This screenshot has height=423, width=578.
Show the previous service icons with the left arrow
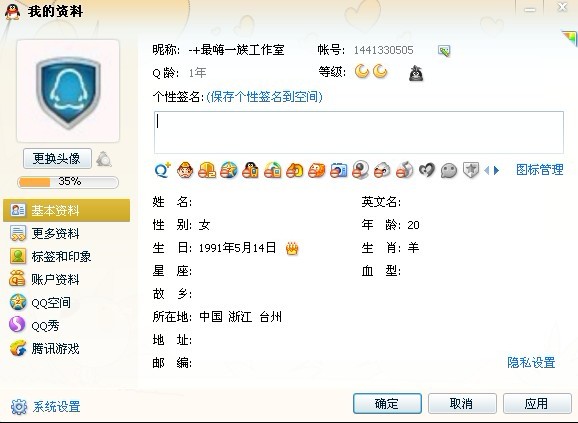point(487,170)
